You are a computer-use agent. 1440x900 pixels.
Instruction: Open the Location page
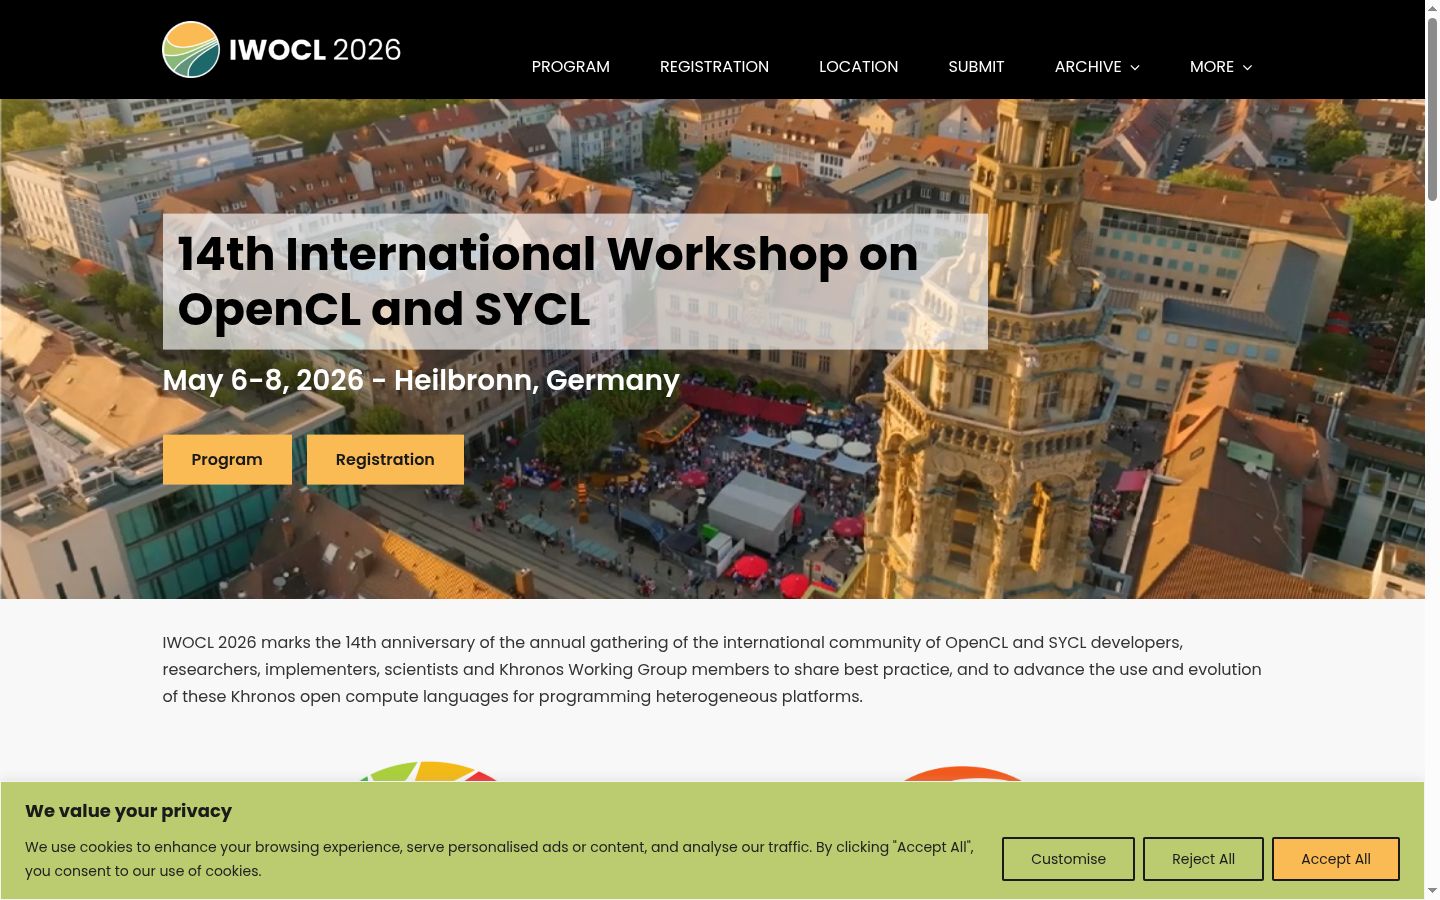(859, 67)
